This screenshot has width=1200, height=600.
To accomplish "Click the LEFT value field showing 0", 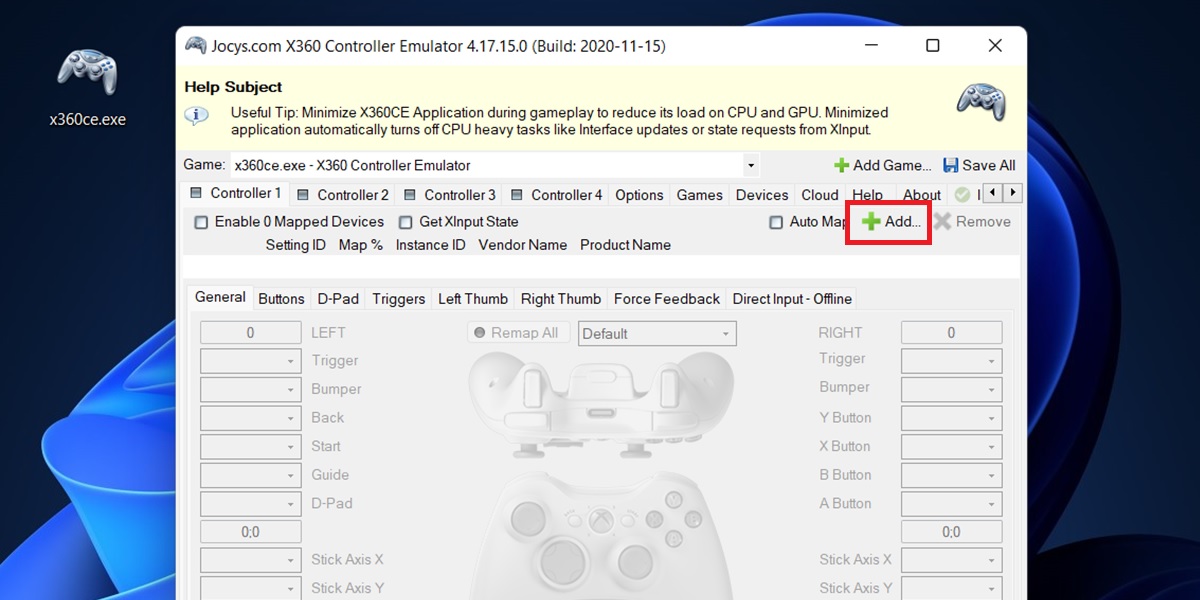I will click(x=250, y=333).
